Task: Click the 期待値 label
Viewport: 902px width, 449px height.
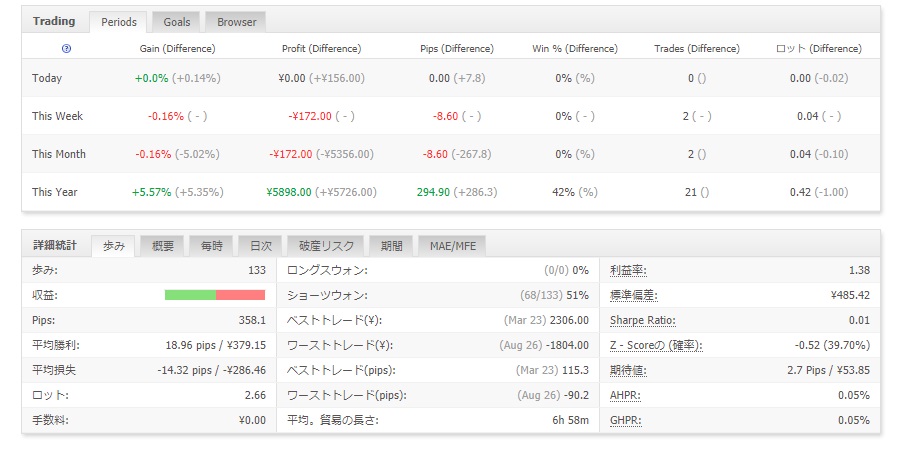Action: [x=628, y=370]
